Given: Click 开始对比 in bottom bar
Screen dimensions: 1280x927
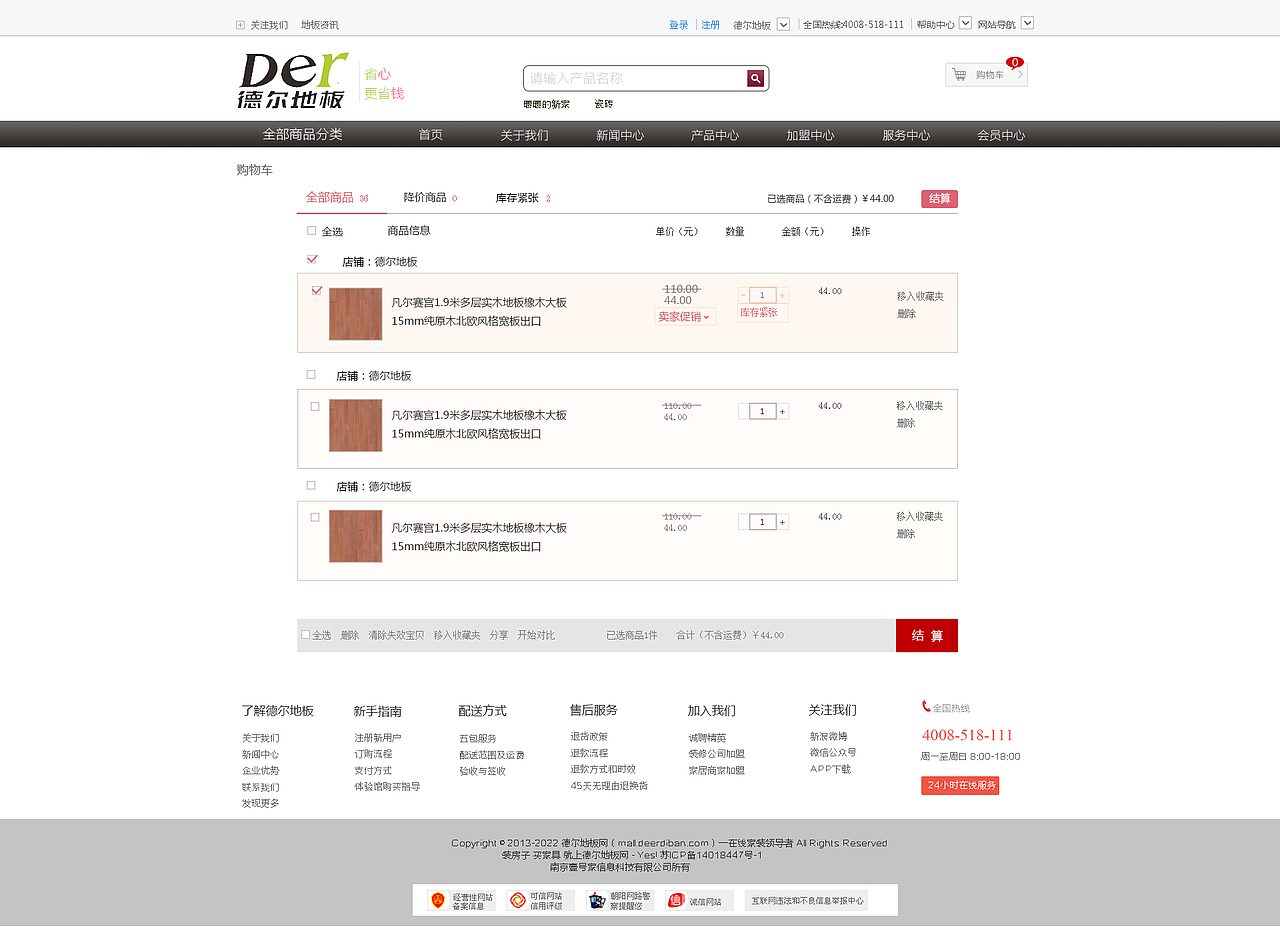Looking at the screenshot, I should point(536,635).
